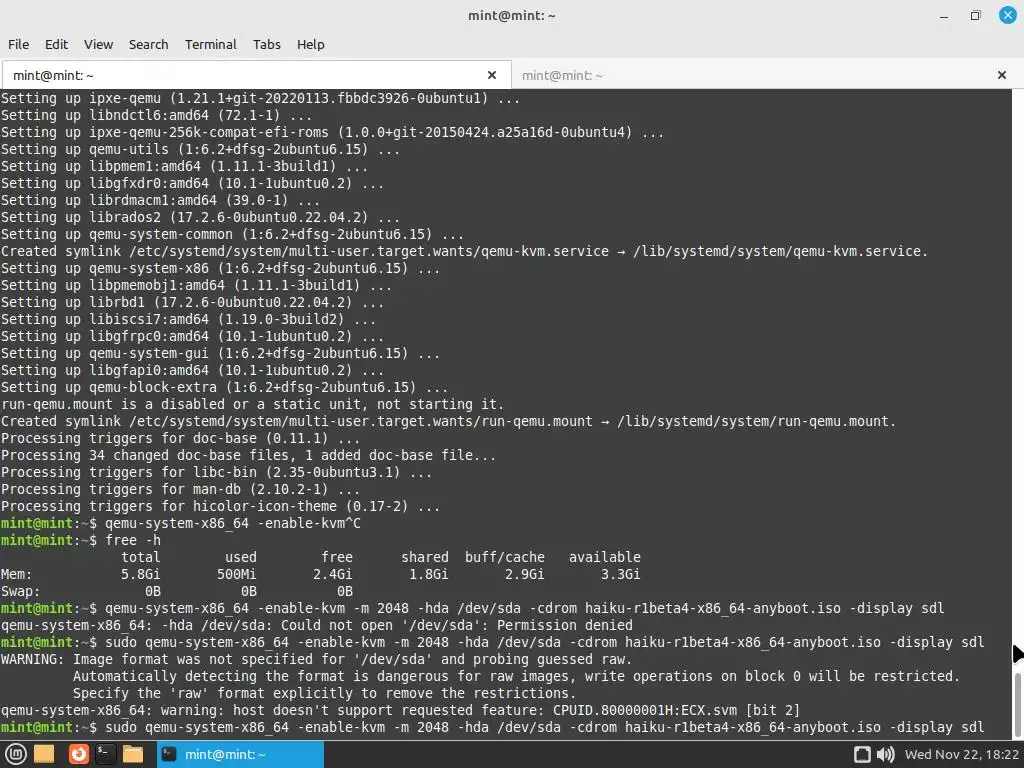Click the 'qemu-system-x86_64 -enable-kvm^C' line
The height and width of the screenshot is (768, 1024).
pyautogui.click(x=181, y=523)
